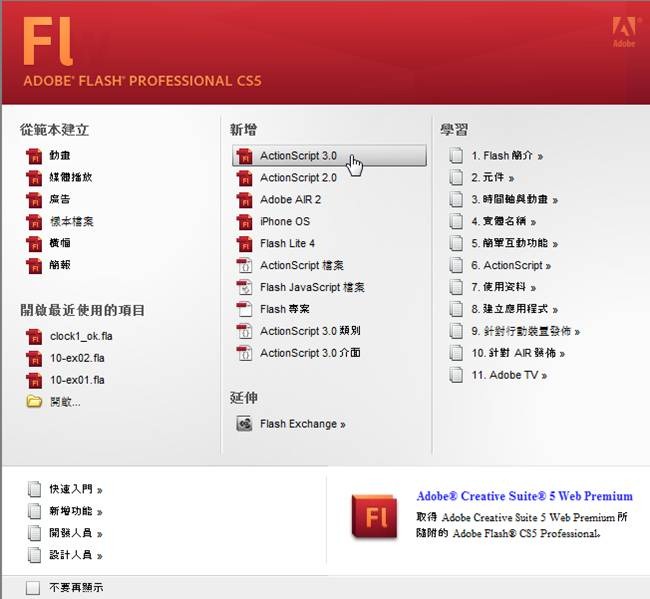Click the 媒體播放 template icon
This screenshot has width=650, height=599.
[x=34, y=178]
